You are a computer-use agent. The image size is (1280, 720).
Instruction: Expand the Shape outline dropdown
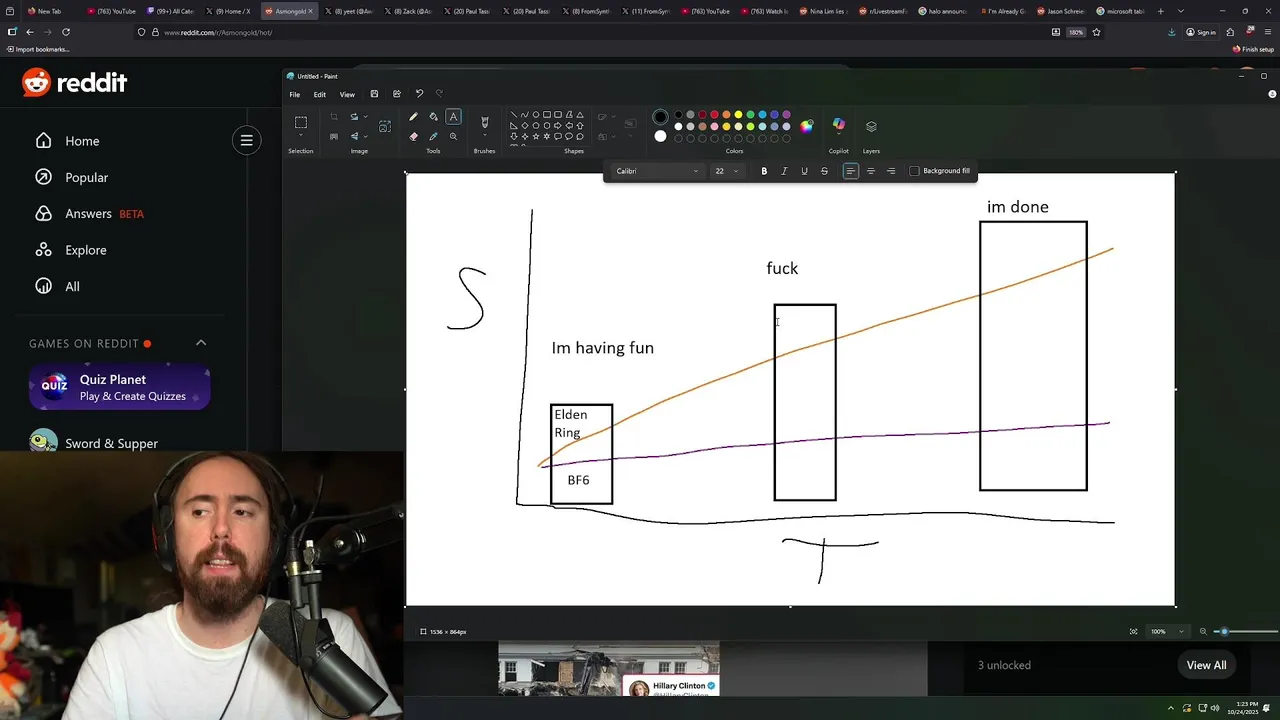(605, 117)
